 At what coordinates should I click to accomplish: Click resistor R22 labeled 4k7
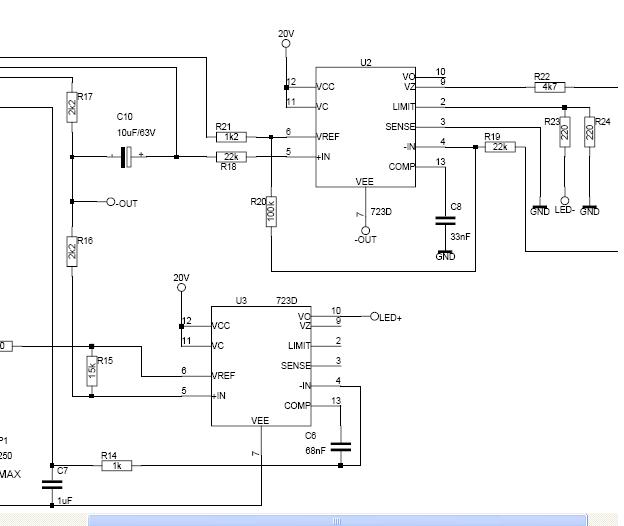(549, 87)
